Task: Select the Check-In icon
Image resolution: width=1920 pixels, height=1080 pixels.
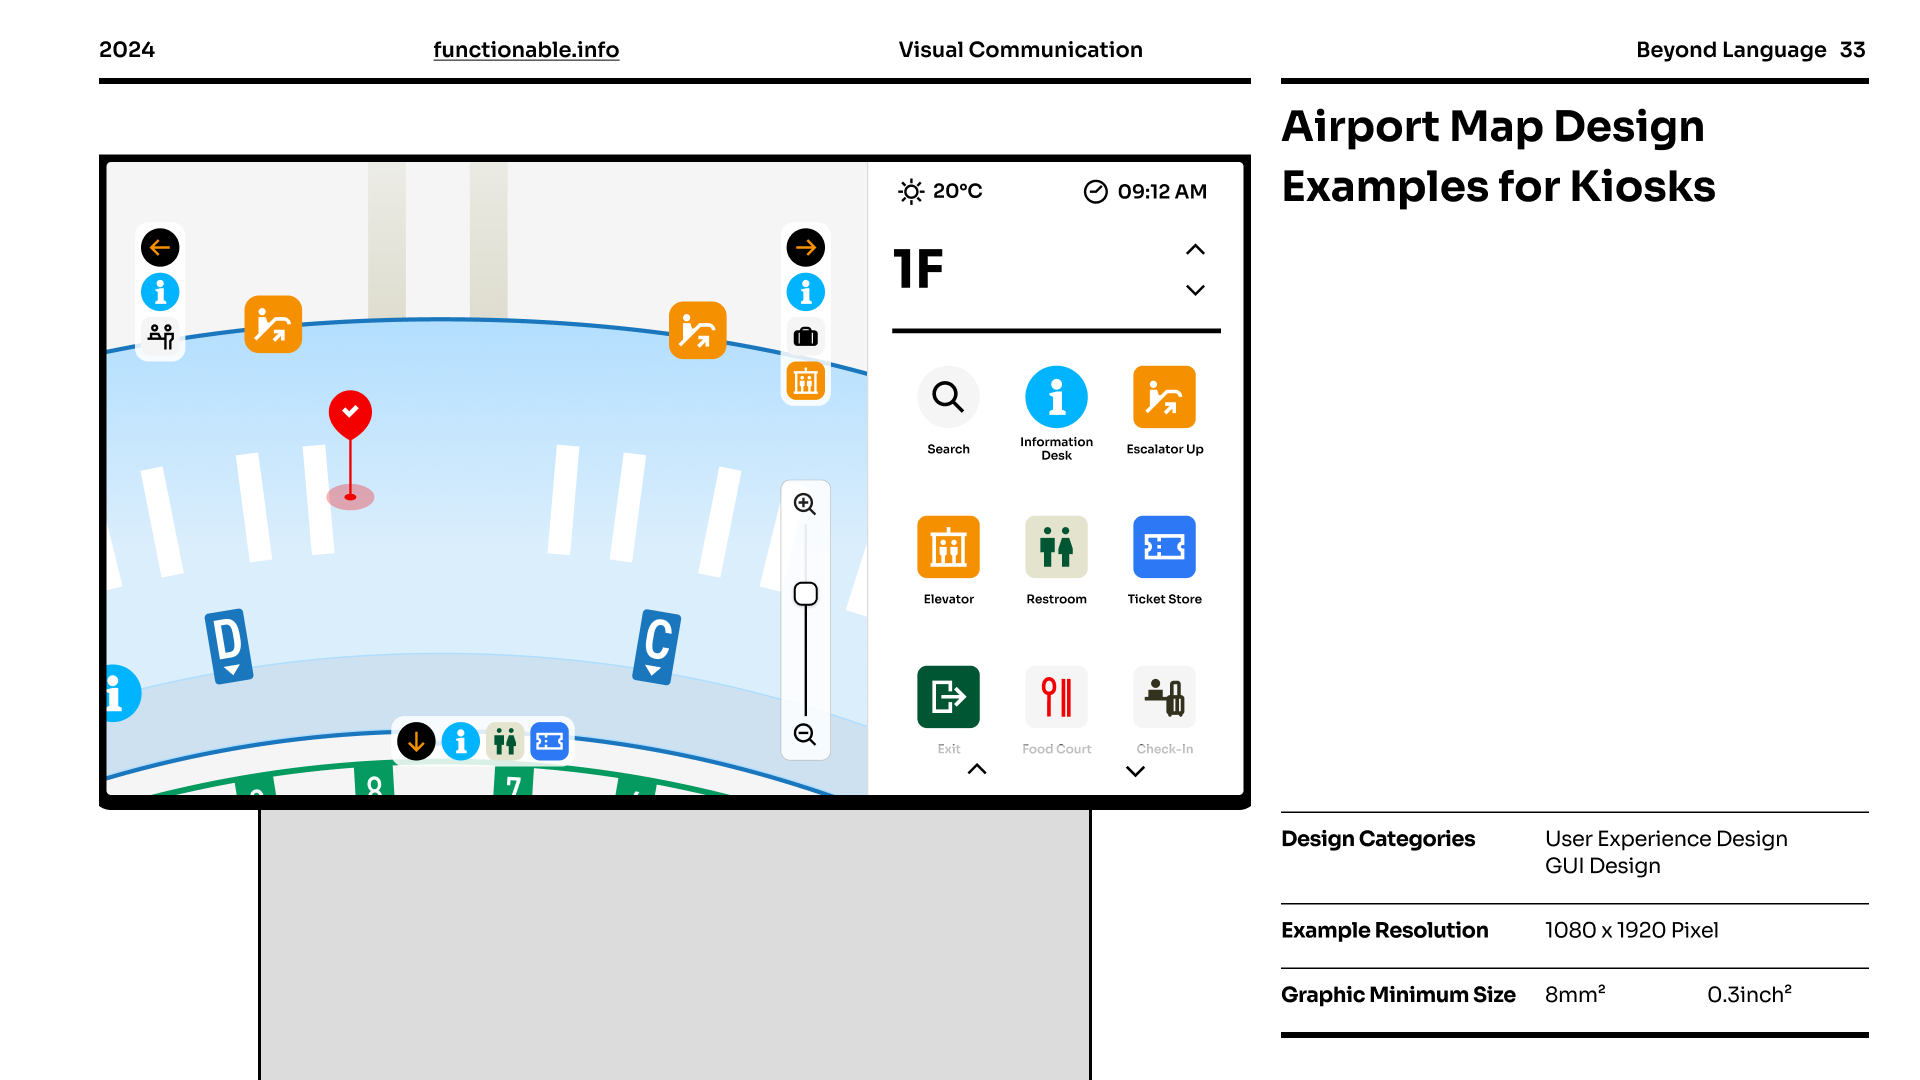Action: [x=1164, y=697]
